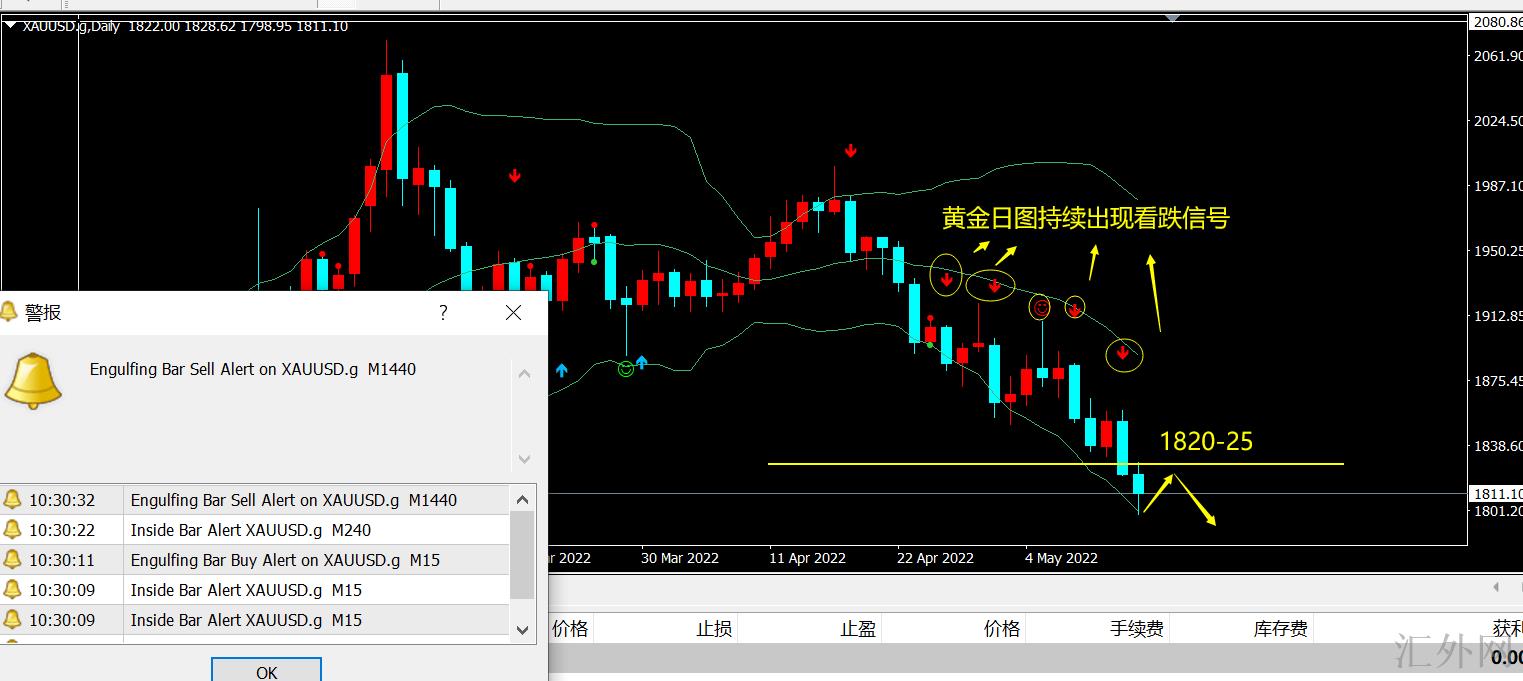Image resolution: width=1523 pixels, height=681 pixels.
Task: Select the Engulfing Bar Buy Alert M15 row
Action: click(x=255, y=560)
